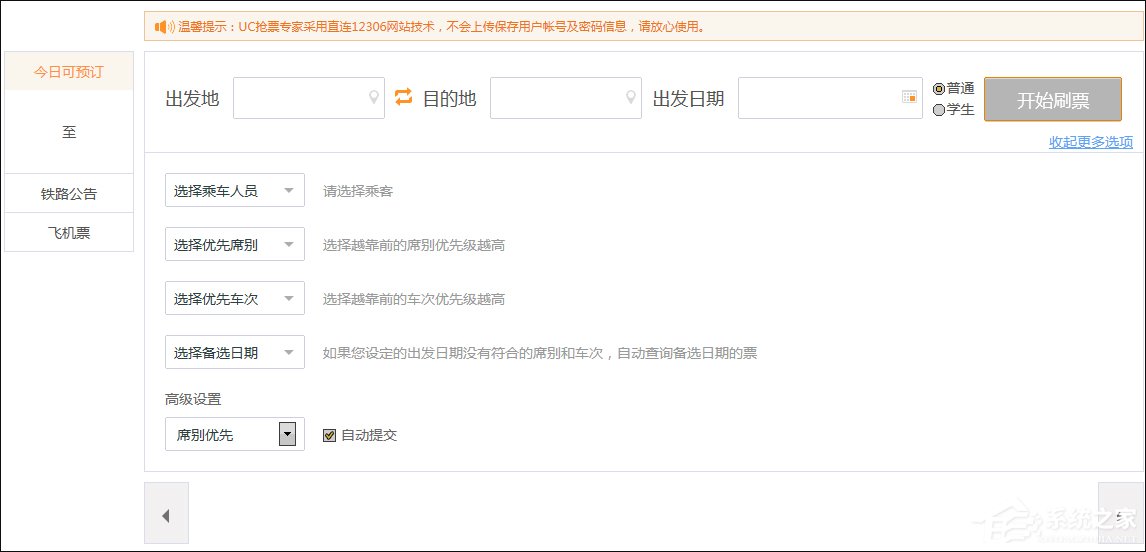This screenshot has height=552, width=1146.
Task: Open the 铁路公告 sidebar item
Action: (x=69, y=194)
